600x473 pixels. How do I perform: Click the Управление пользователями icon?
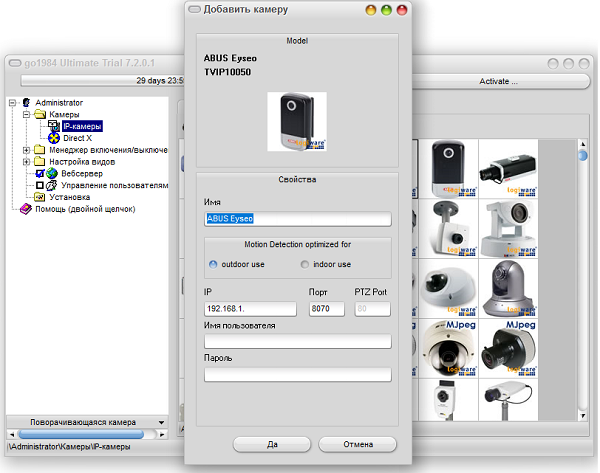pos(51,185)
